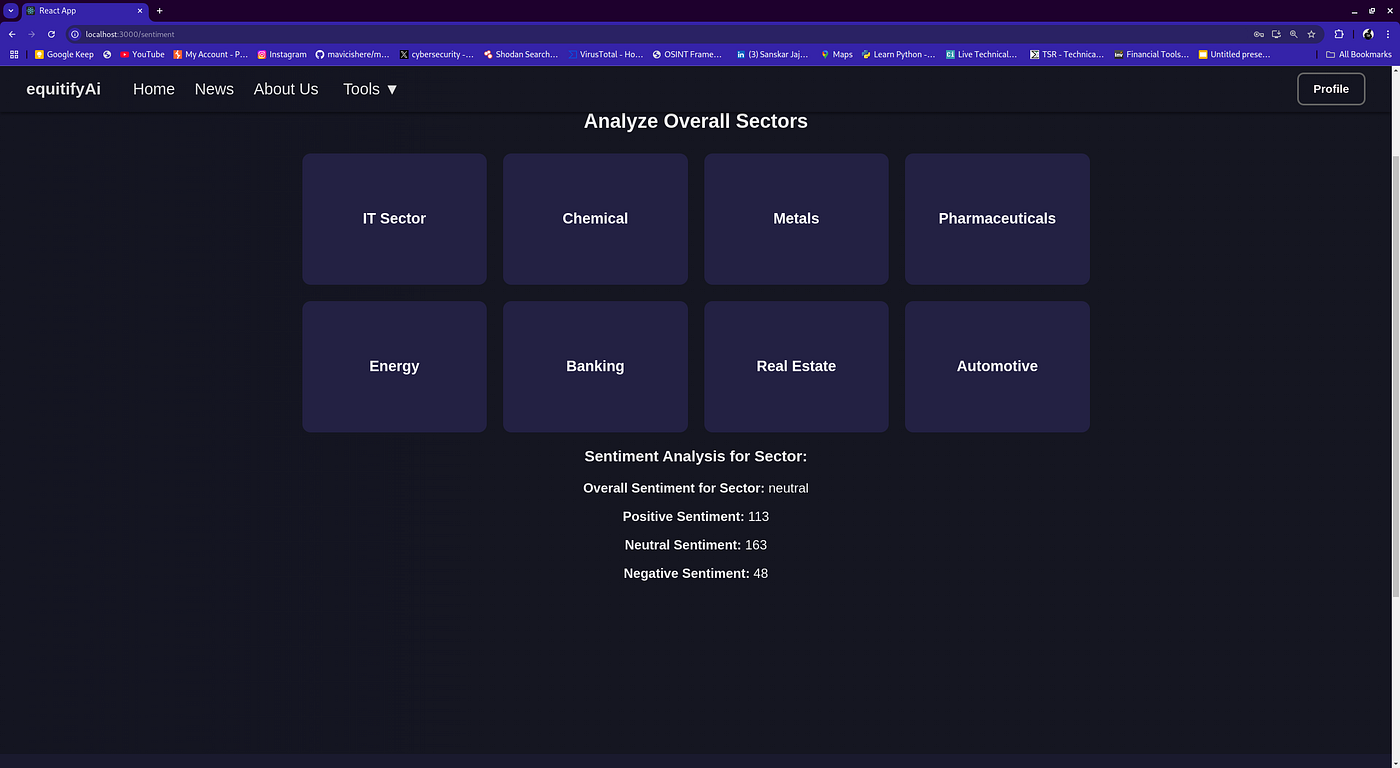Viewport: 1400px width, 768px height.
Task: Open the Maps bookmark
Action: coord(837,54)
